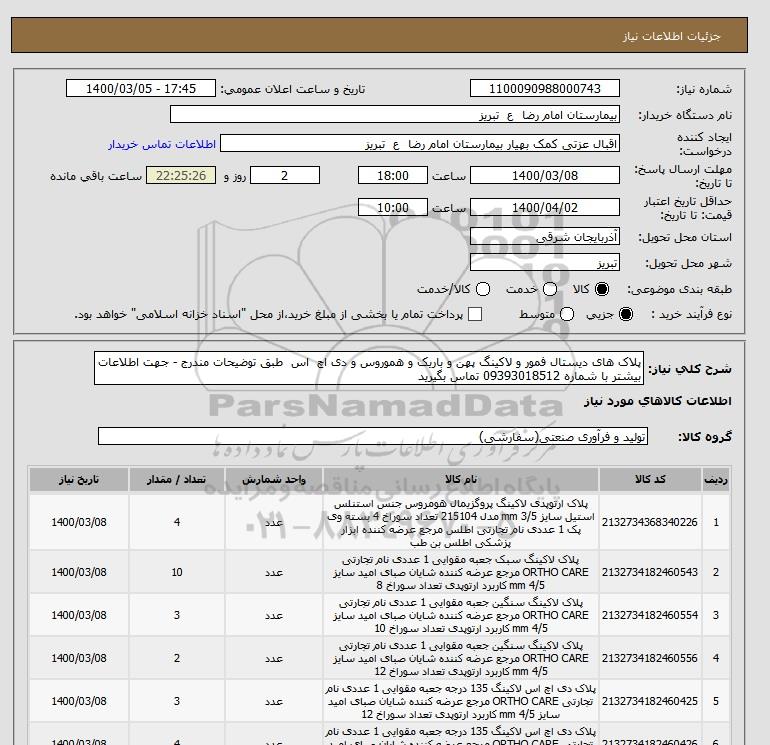The width and height of the screenshot is (770, 745).
Task: Click the row 3 item name with 10 holes
Action: 461,615
